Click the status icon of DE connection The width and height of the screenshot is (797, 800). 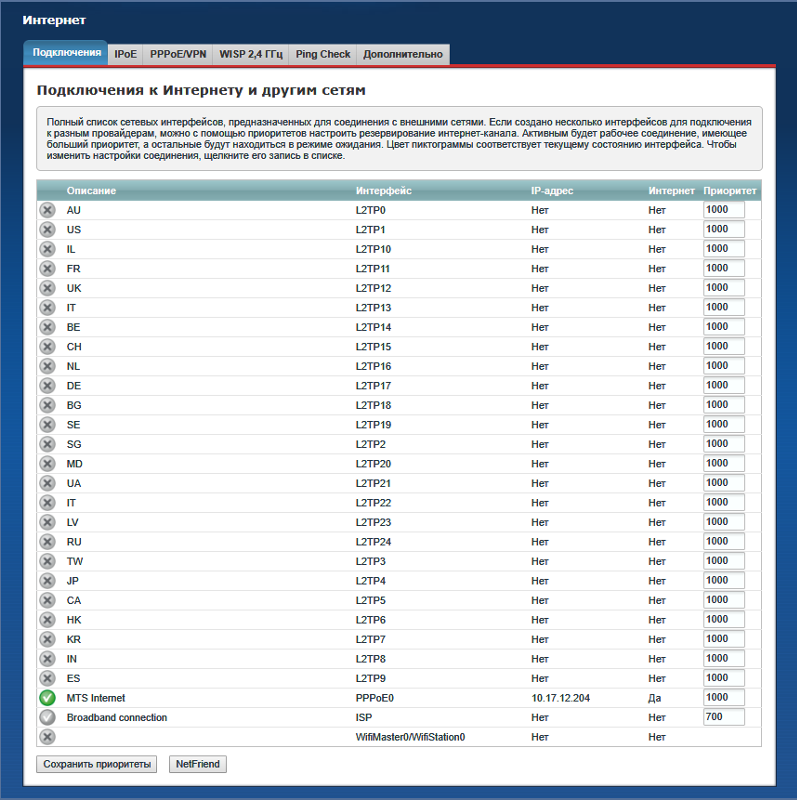[x=47, y=386]
